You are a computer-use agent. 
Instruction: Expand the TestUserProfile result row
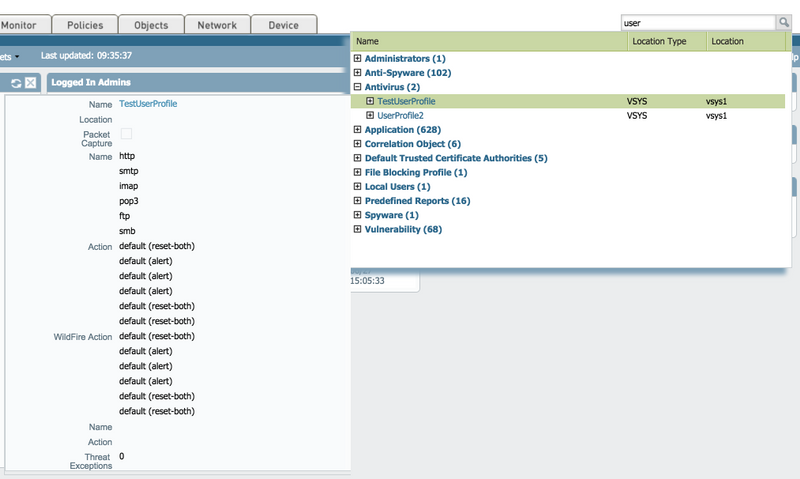click(370, 101)
